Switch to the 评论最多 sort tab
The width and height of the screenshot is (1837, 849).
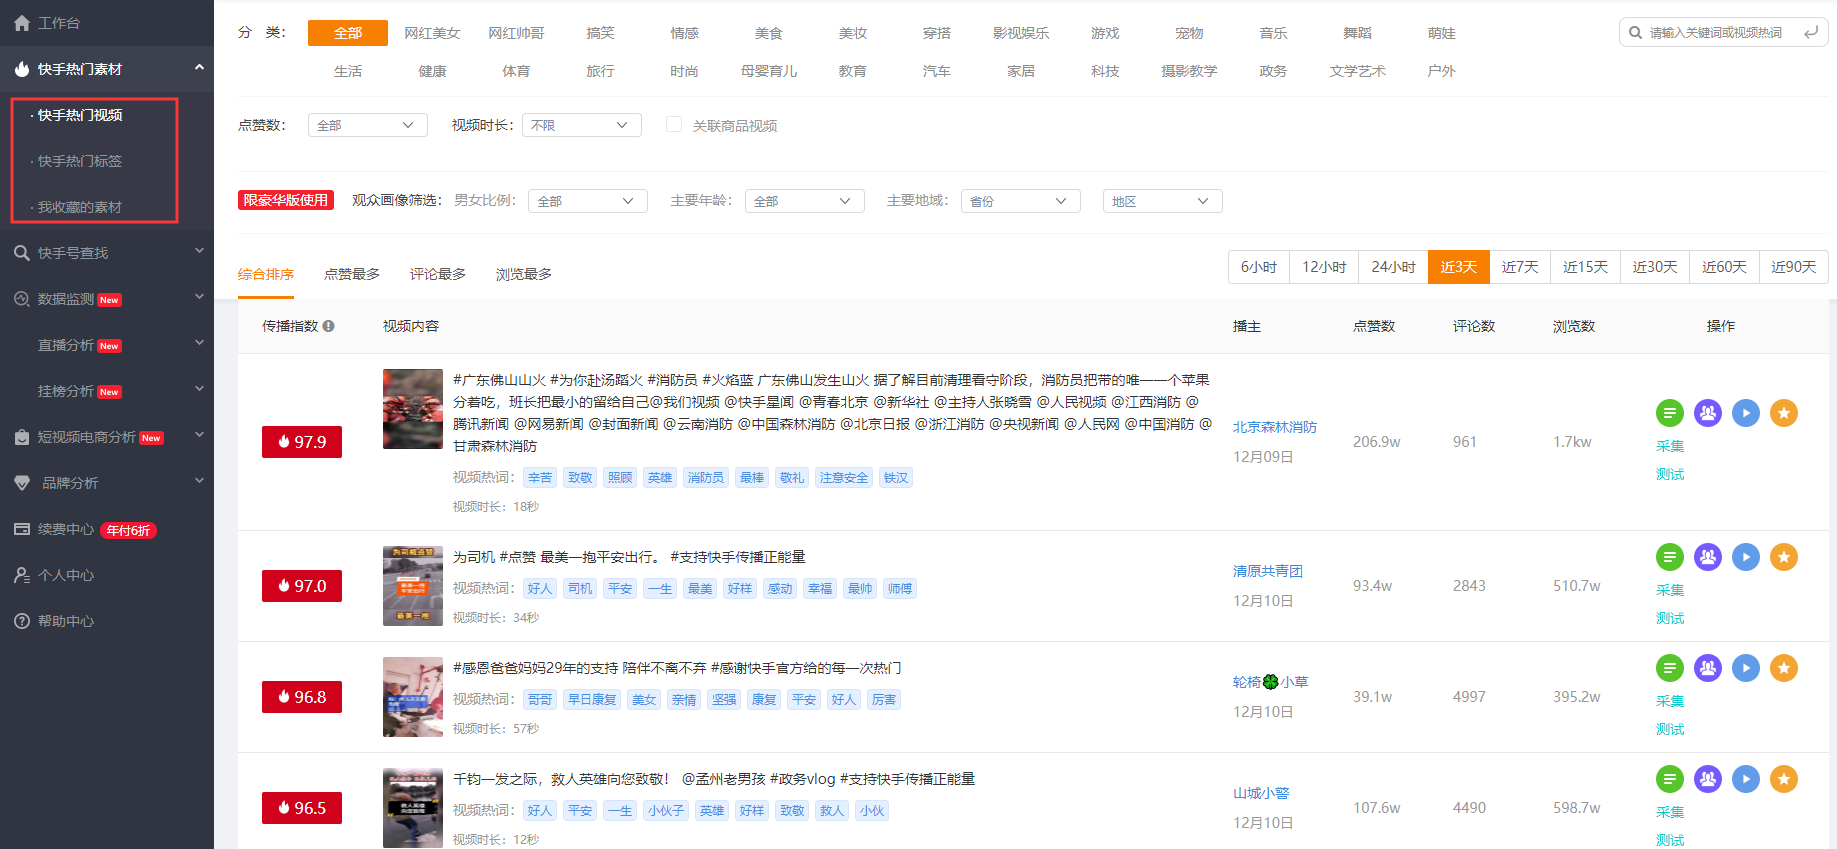tap(438, 274)
